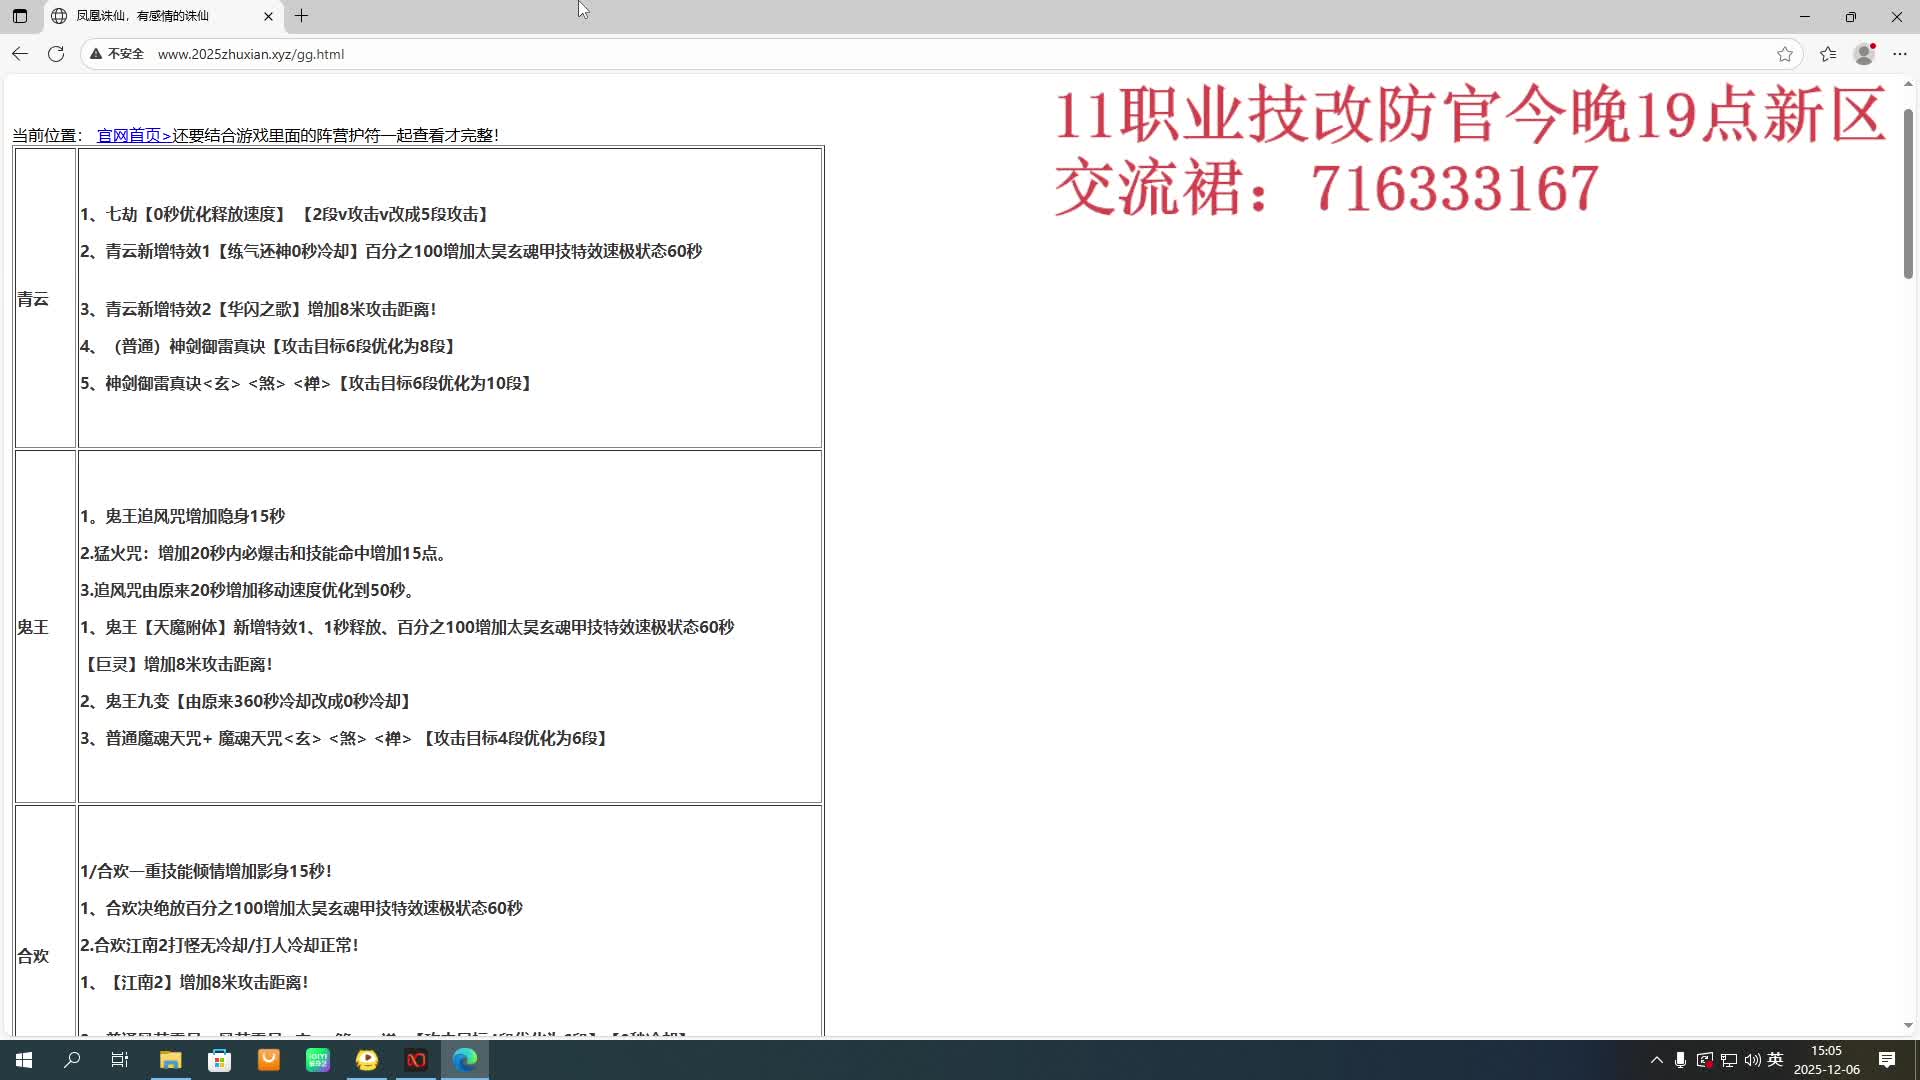Open the browser profile avatar

click(1864, 54)
